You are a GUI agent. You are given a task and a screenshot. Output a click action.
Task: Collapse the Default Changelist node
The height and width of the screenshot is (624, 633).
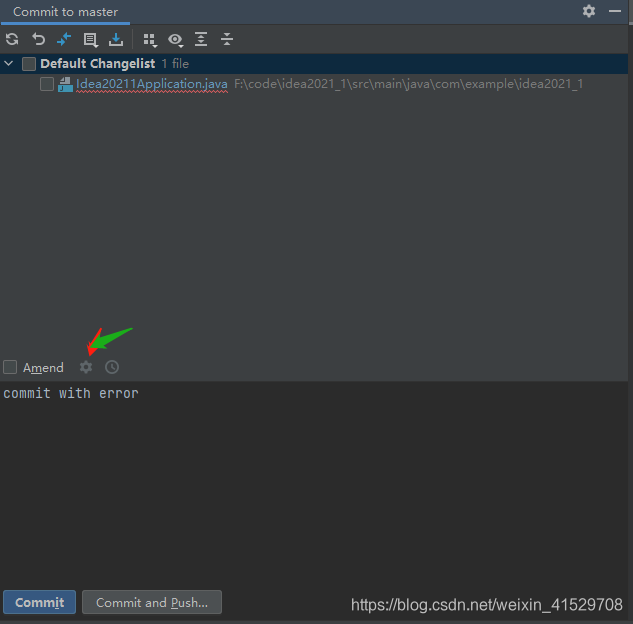pos(8,63)
